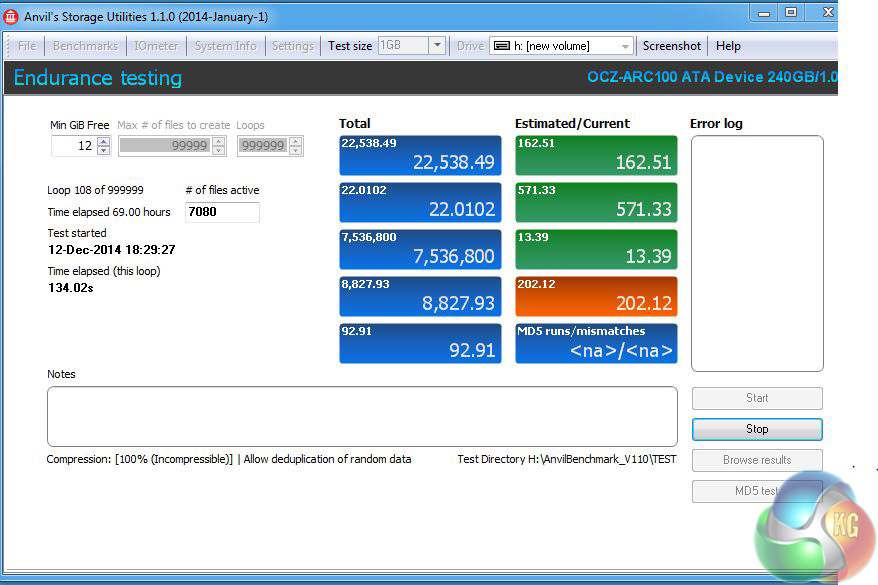
Task: Decrease Min GiB Free with down arrow
Action: tap(103, 151)
